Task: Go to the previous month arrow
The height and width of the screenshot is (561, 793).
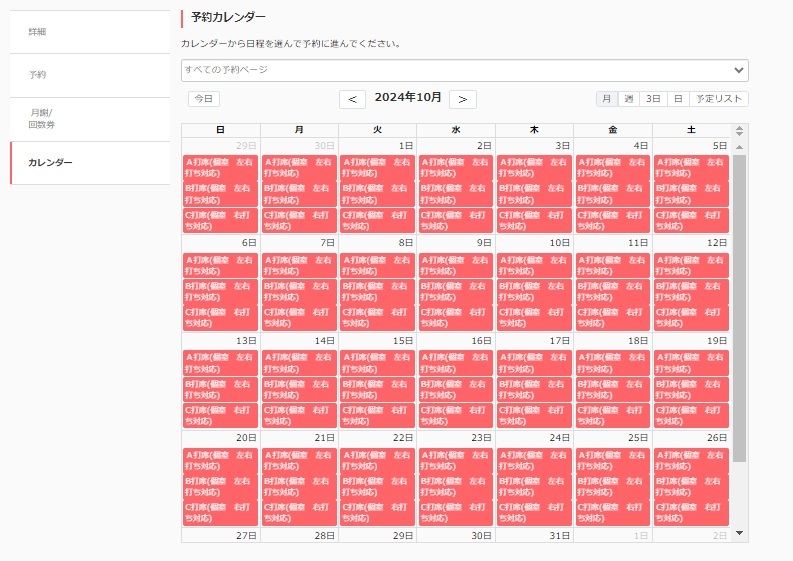Action: pos(352,99)
